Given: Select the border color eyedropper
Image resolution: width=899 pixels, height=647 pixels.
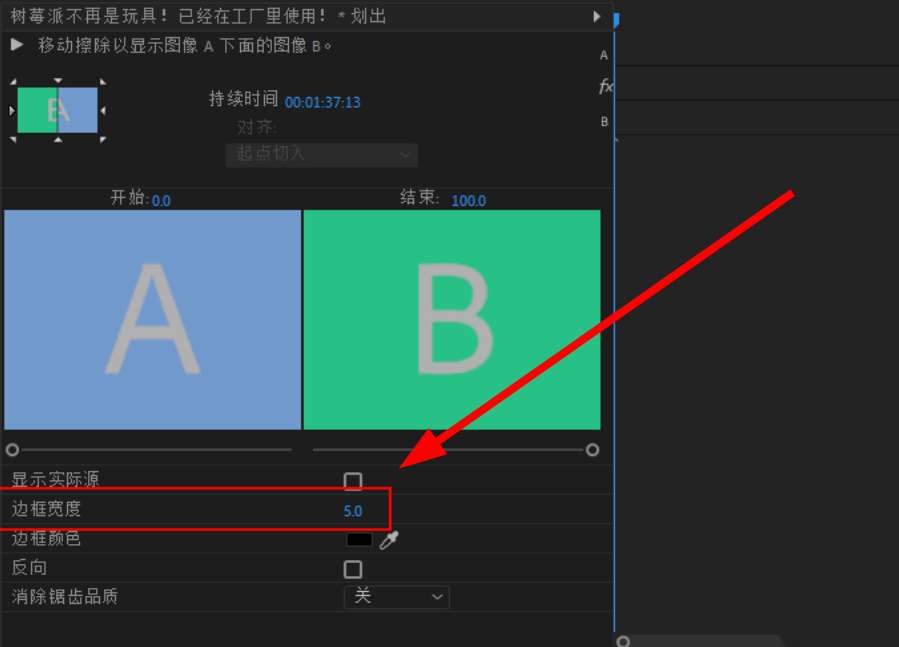Looking at the screenshot, I should coord(389,539).
